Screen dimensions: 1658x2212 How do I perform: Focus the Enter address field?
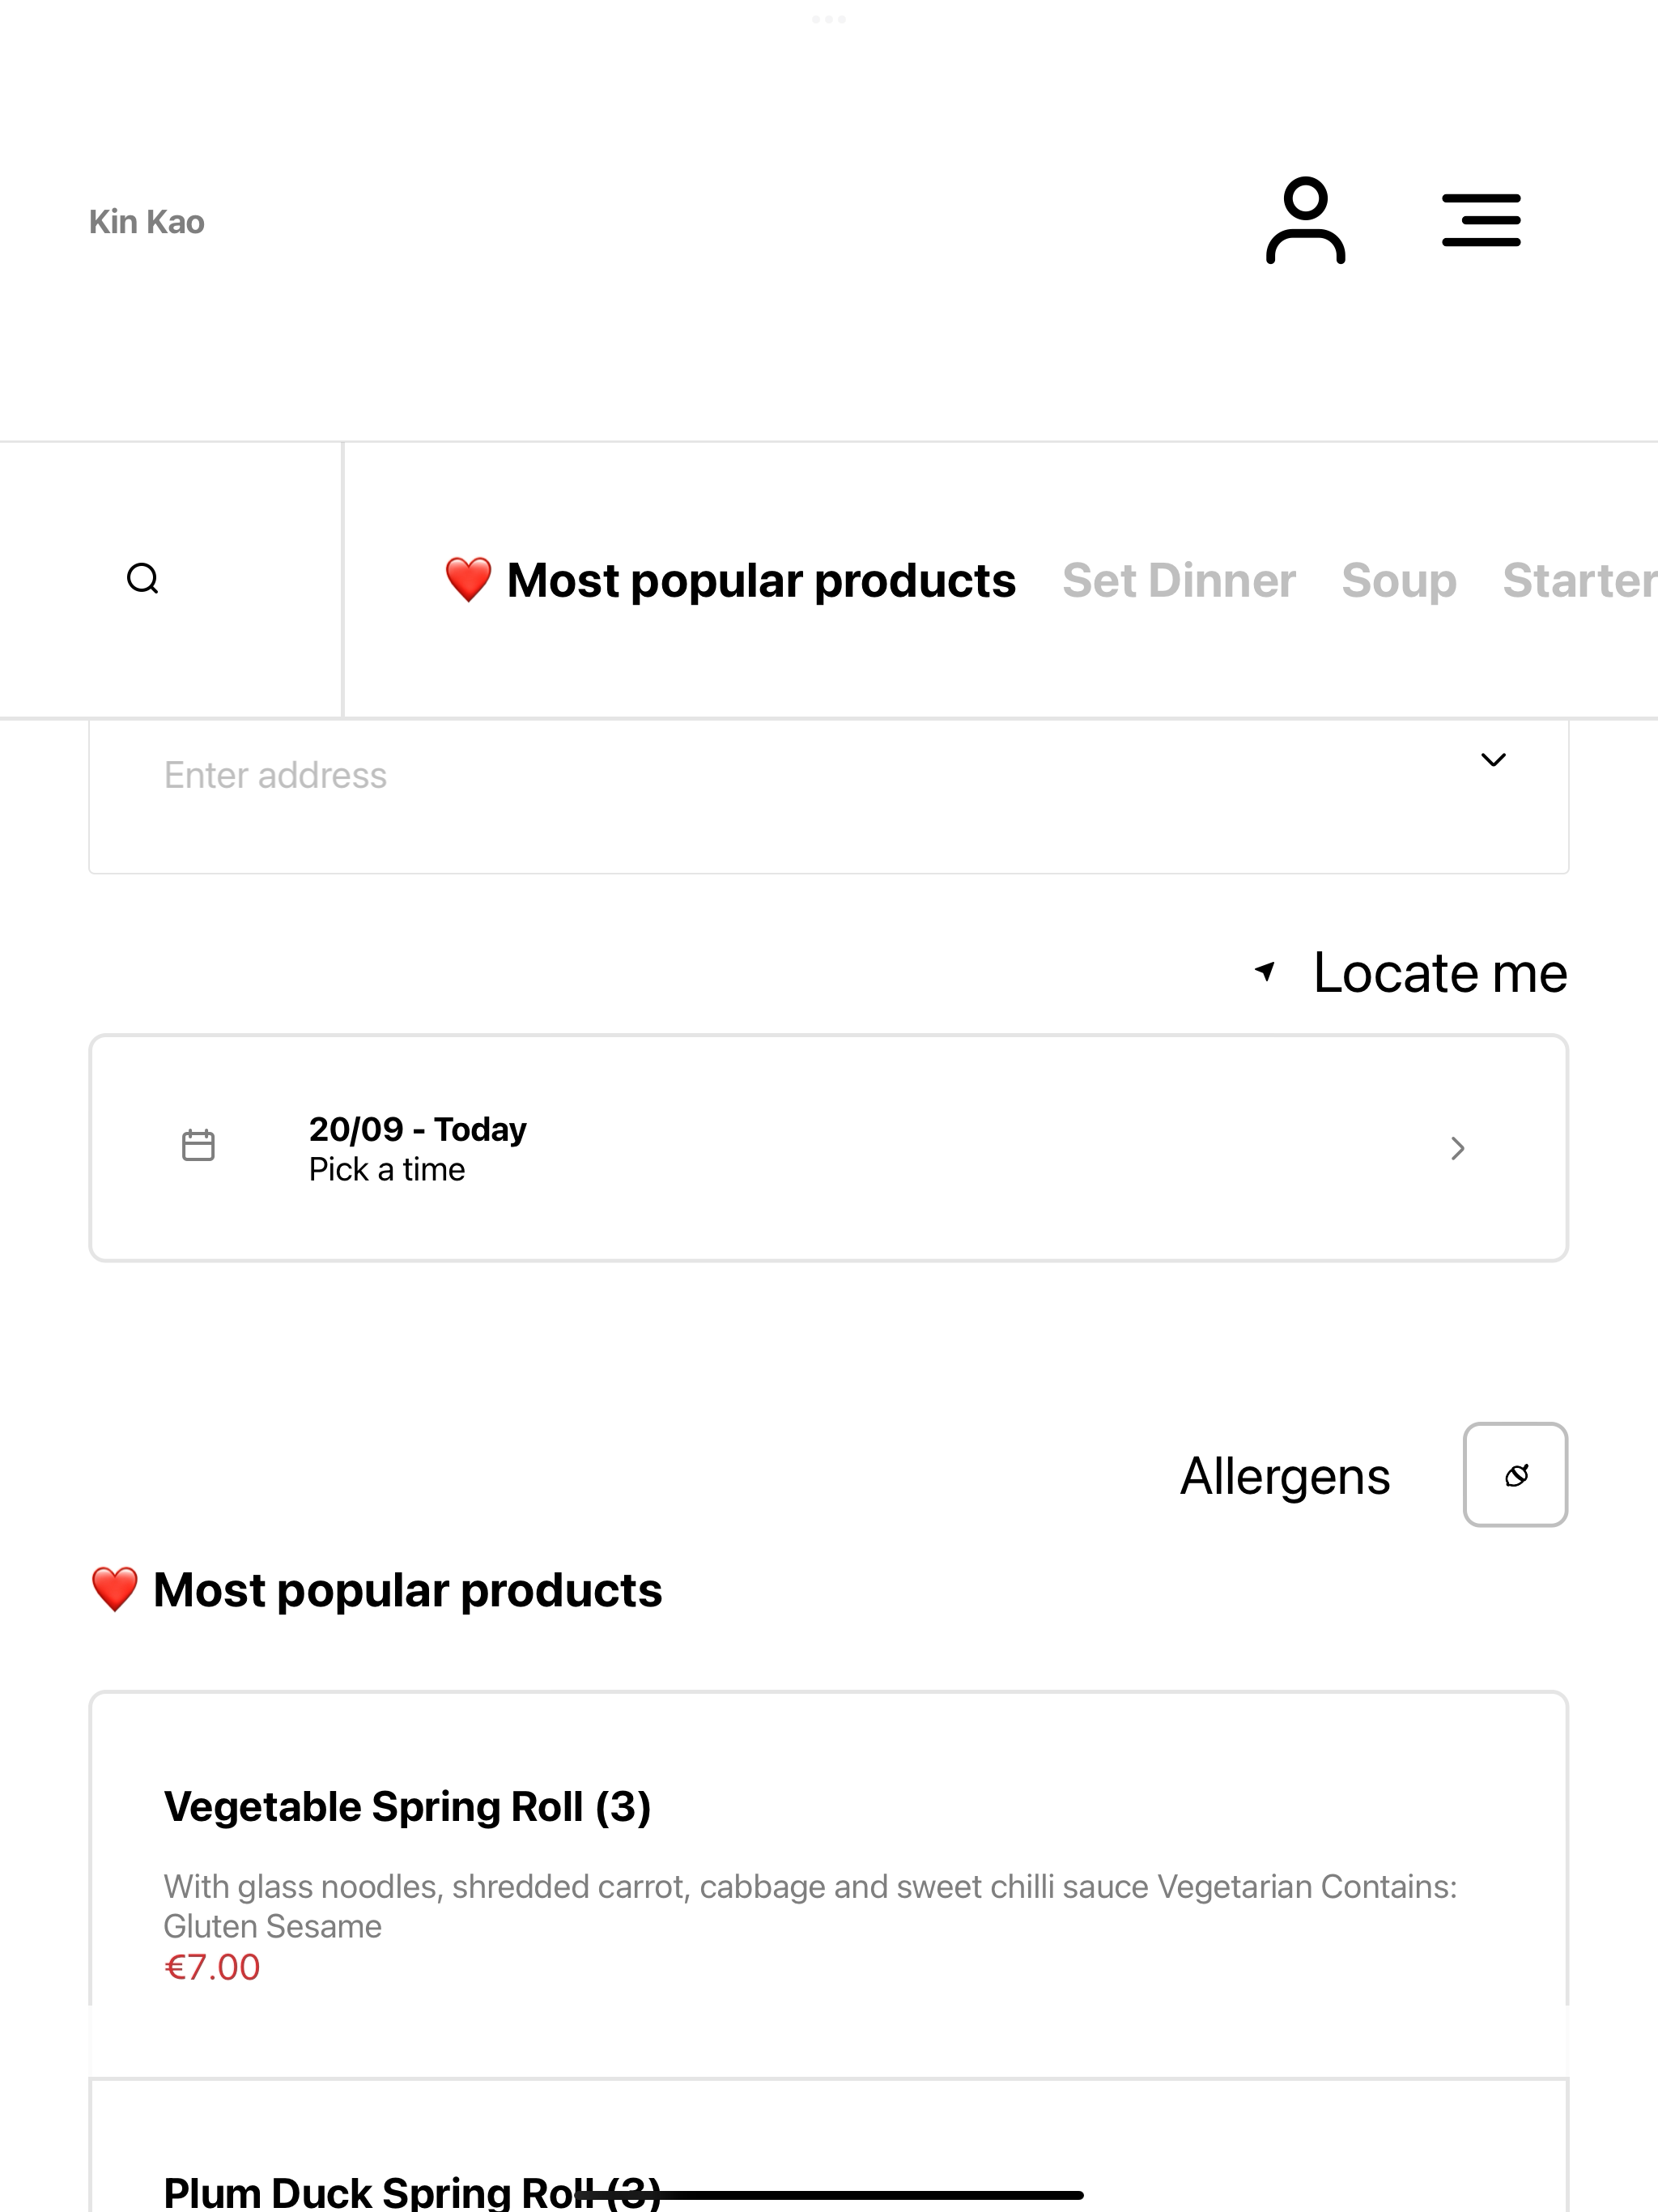(x=828, y=796)
